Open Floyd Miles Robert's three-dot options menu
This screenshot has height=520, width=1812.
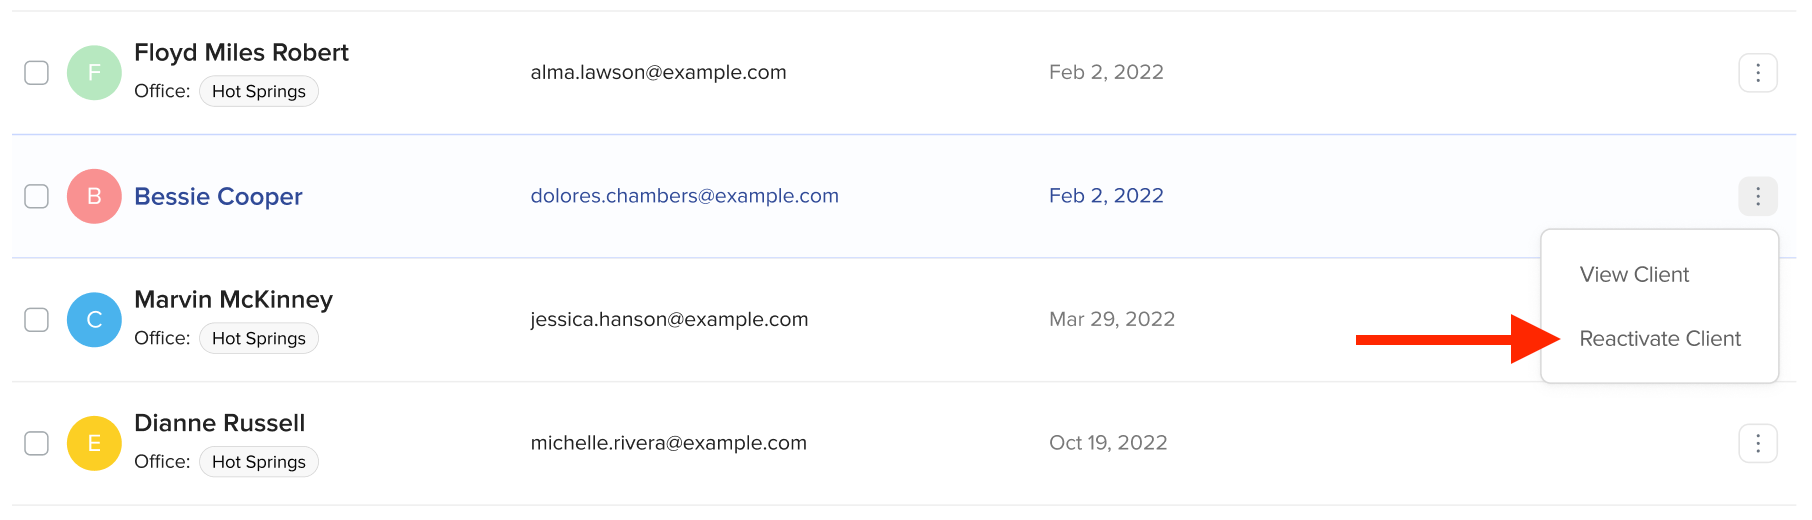tap(1757, 73)
